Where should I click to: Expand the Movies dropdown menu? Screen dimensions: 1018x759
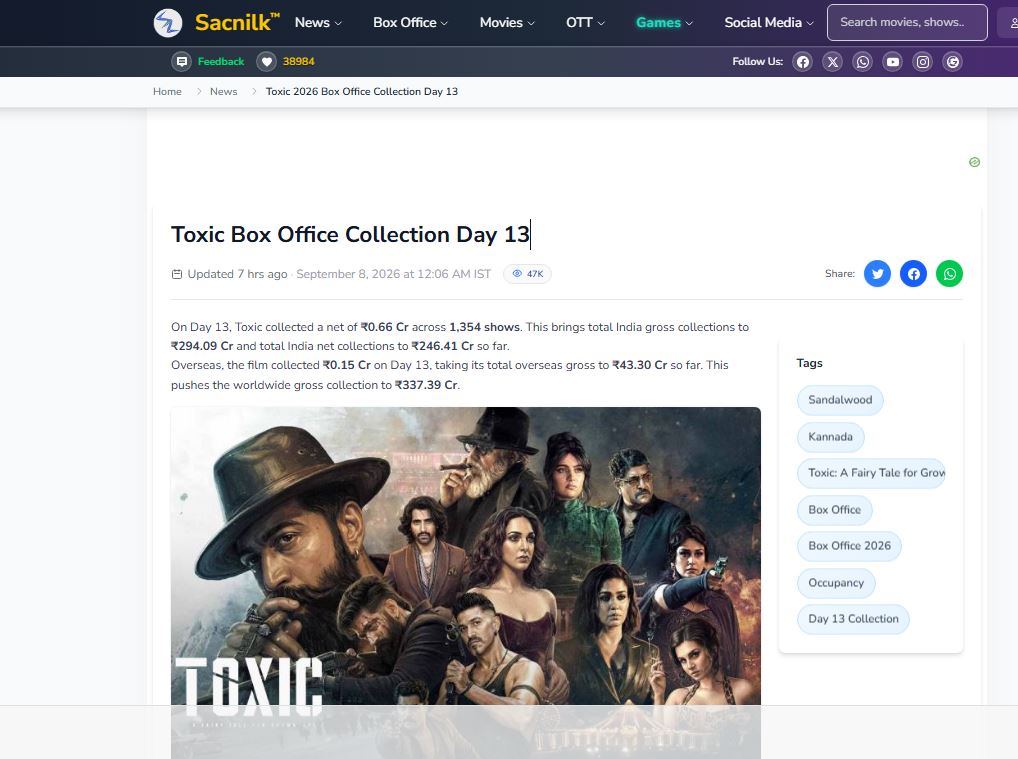tap(507, 23)
